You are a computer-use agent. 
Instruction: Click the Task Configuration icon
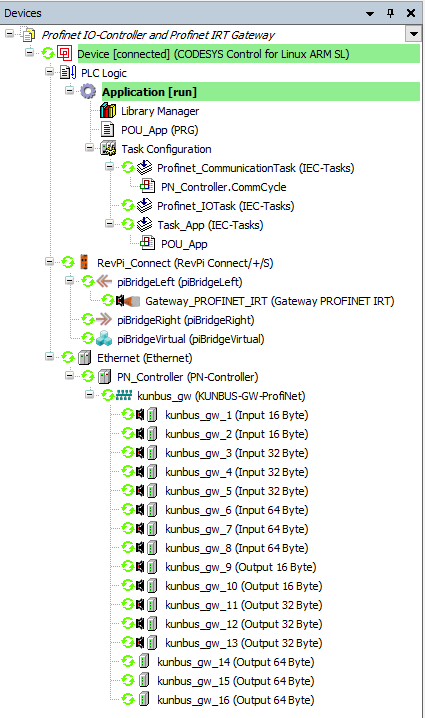point(108,149)
